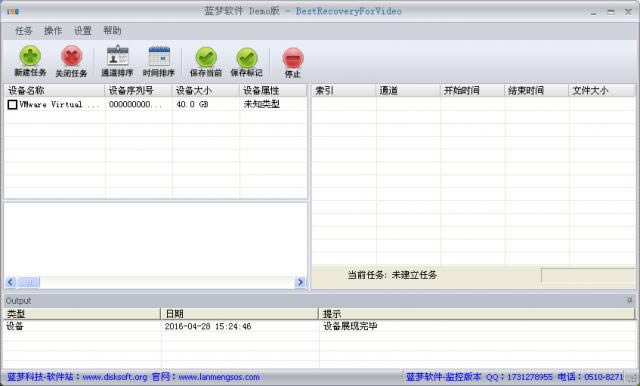Click the '设备展现完毕' message
Image resolution: width=640 pixels, height=386 pixels.
(x=350, y=326)
